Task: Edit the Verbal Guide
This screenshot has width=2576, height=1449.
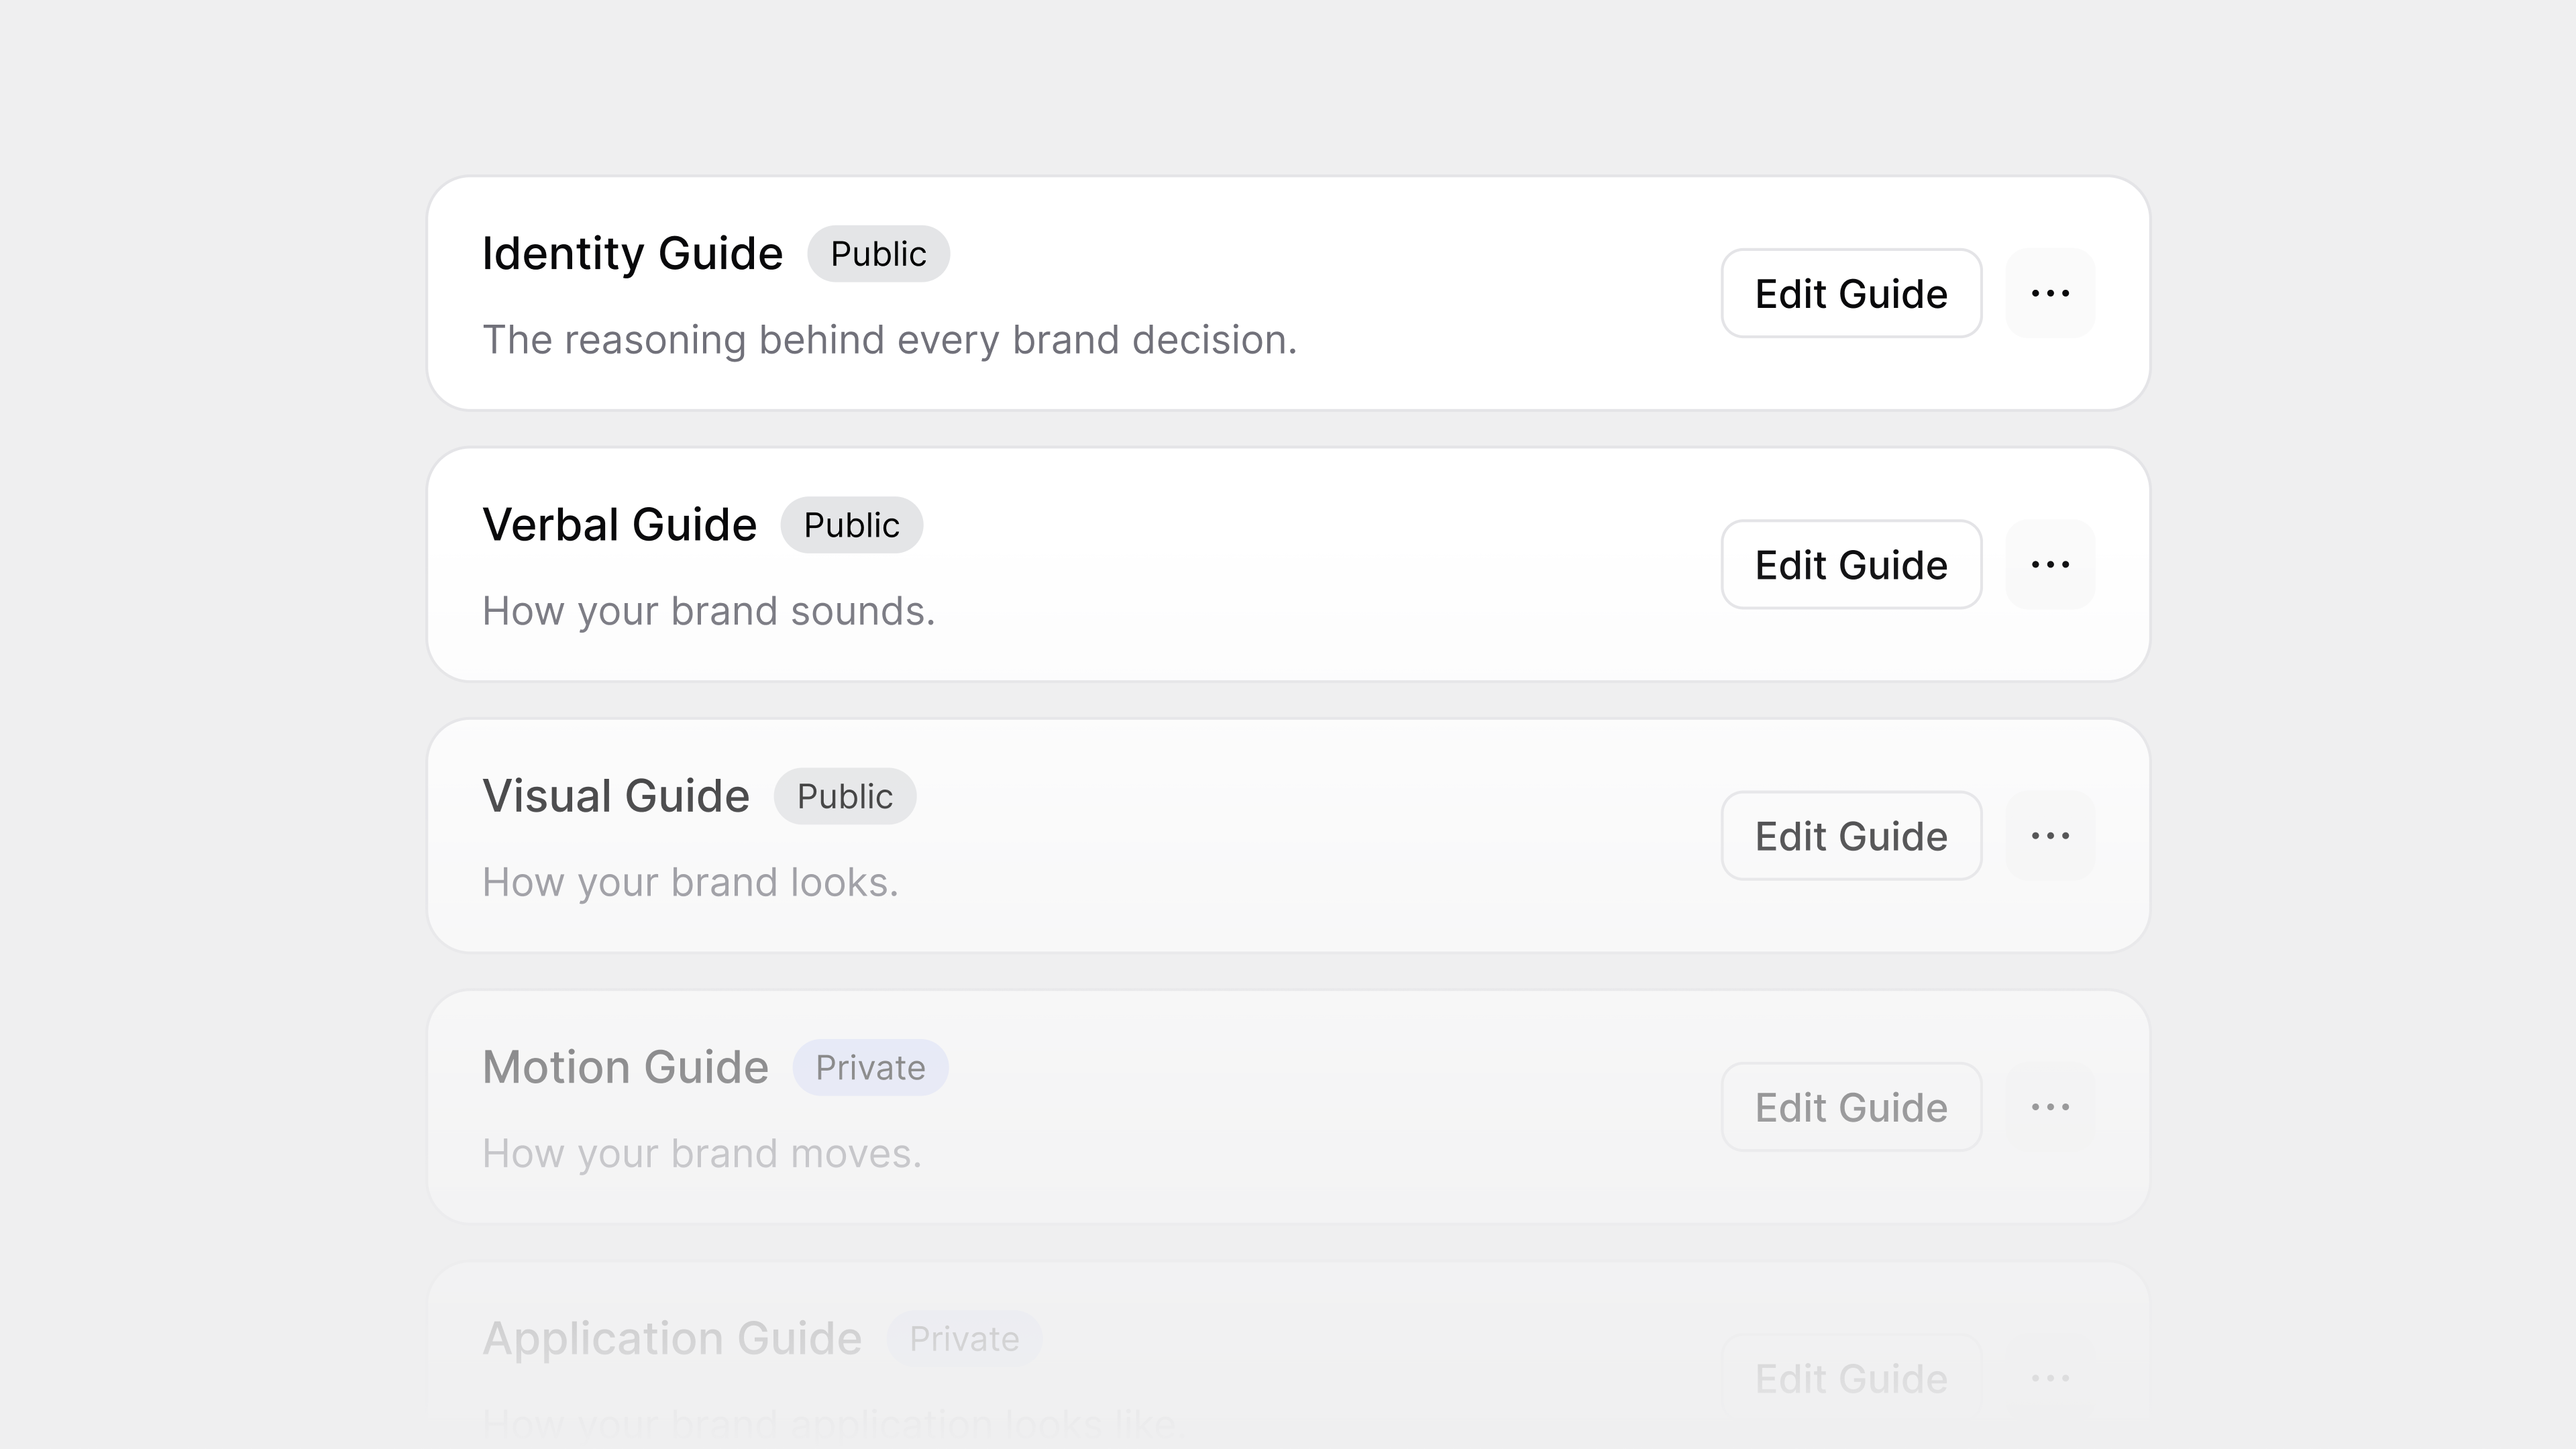Action: pyautogui.click(x=1851, y=564)
